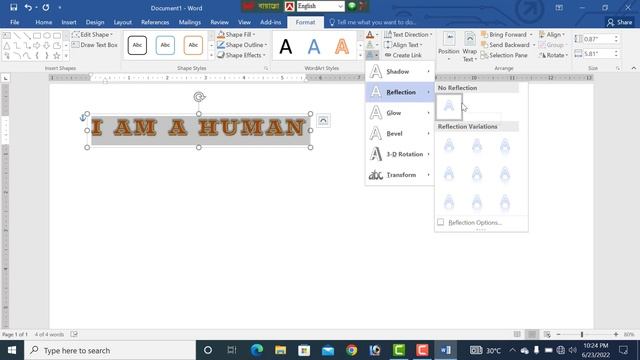
Task: Open Align dropdown in Arrange group
Action: click(552, 35)
